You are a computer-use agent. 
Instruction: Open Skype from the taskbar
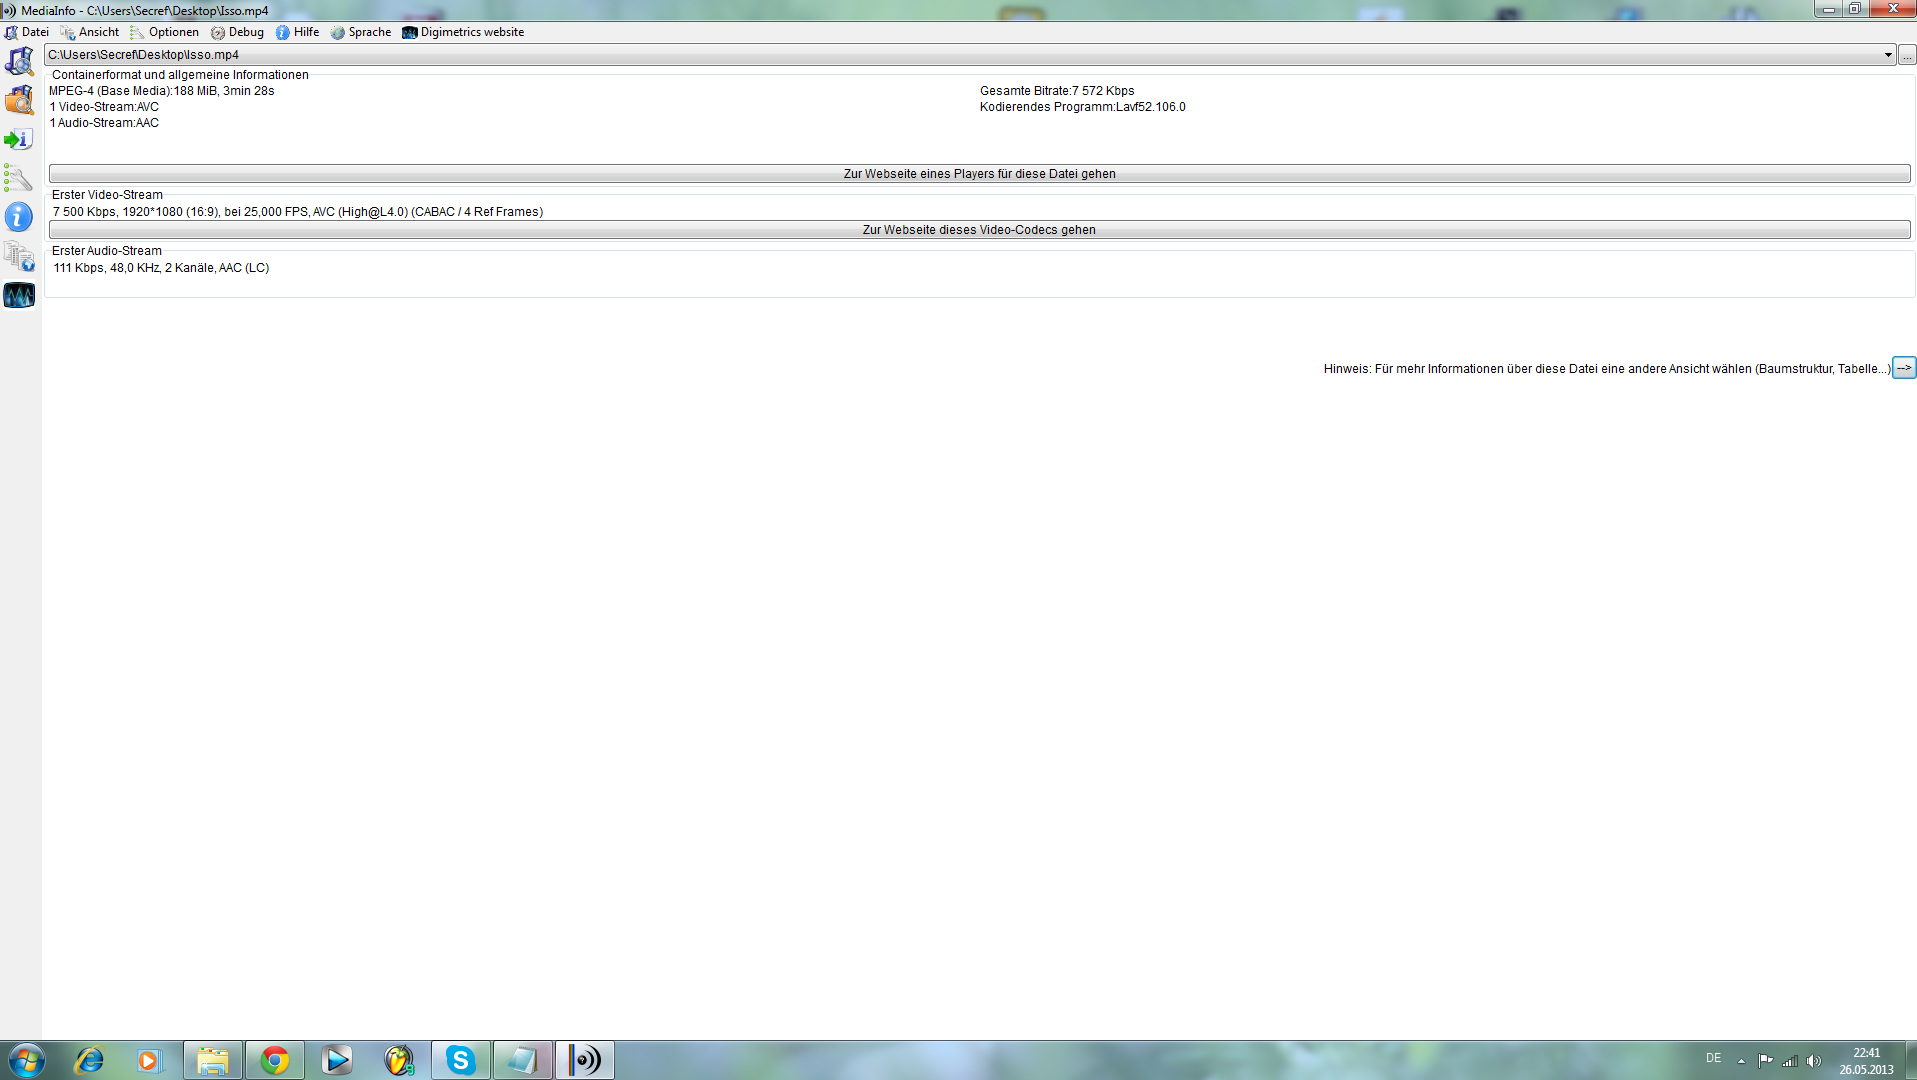coord(460,1060)
